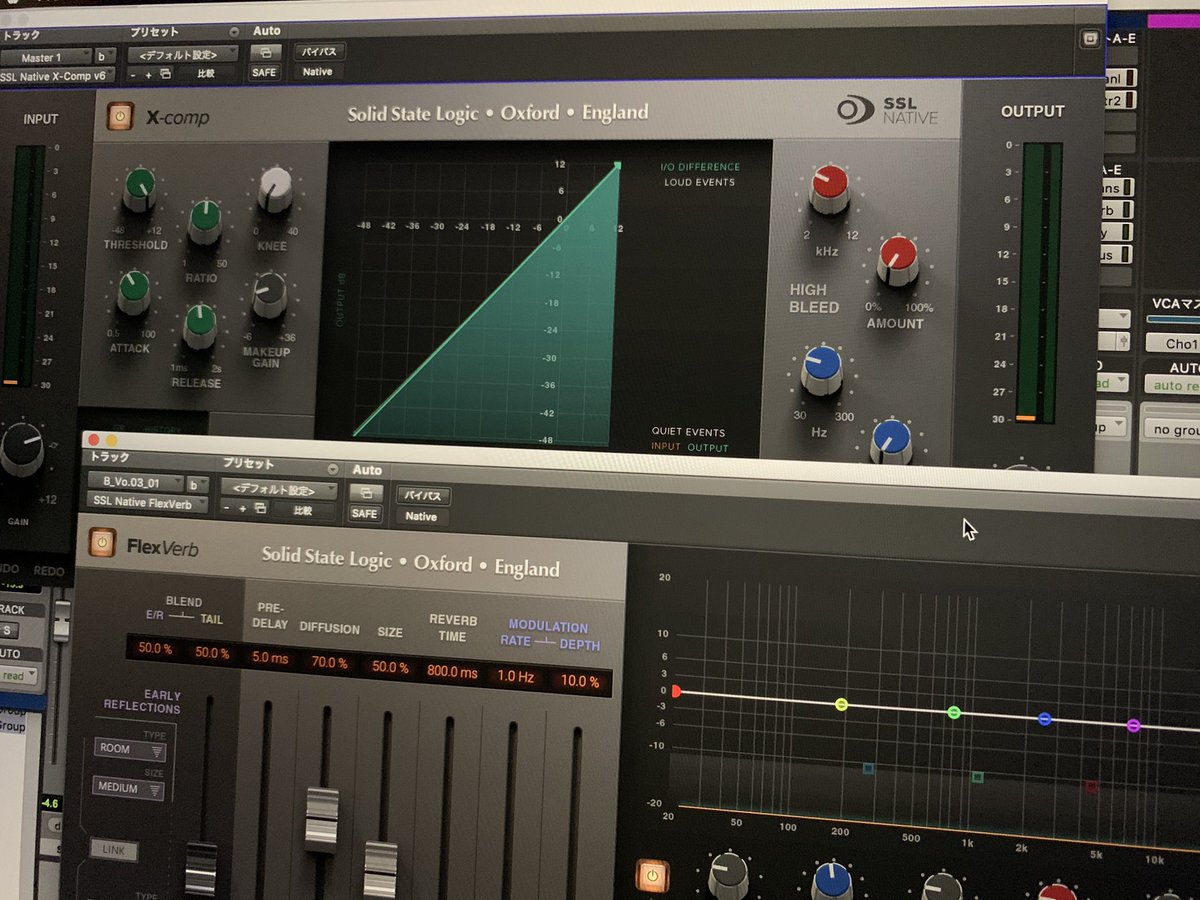The height and width of the screenshot is (900, 1200).
Task: Open the X-comp プリセット settings menu arrow
Action: 234,32
